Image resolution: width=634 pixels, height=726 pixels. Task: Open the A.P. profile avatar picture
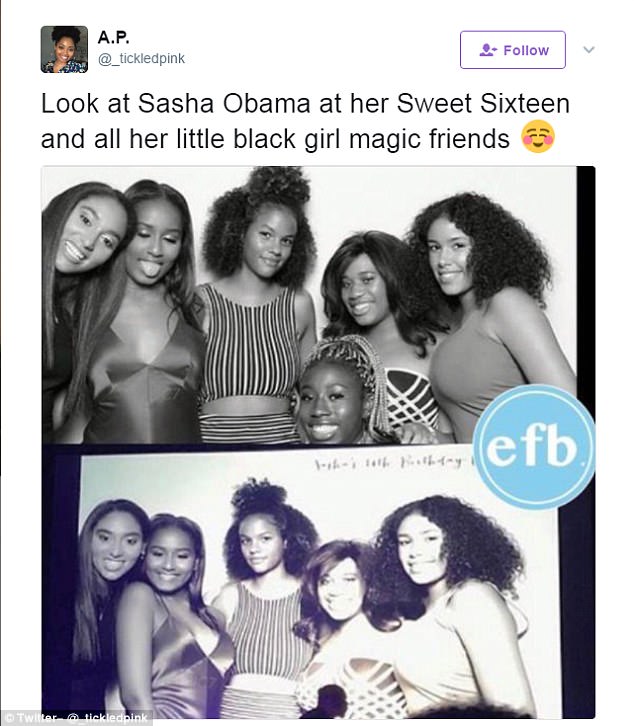point(64,50)
